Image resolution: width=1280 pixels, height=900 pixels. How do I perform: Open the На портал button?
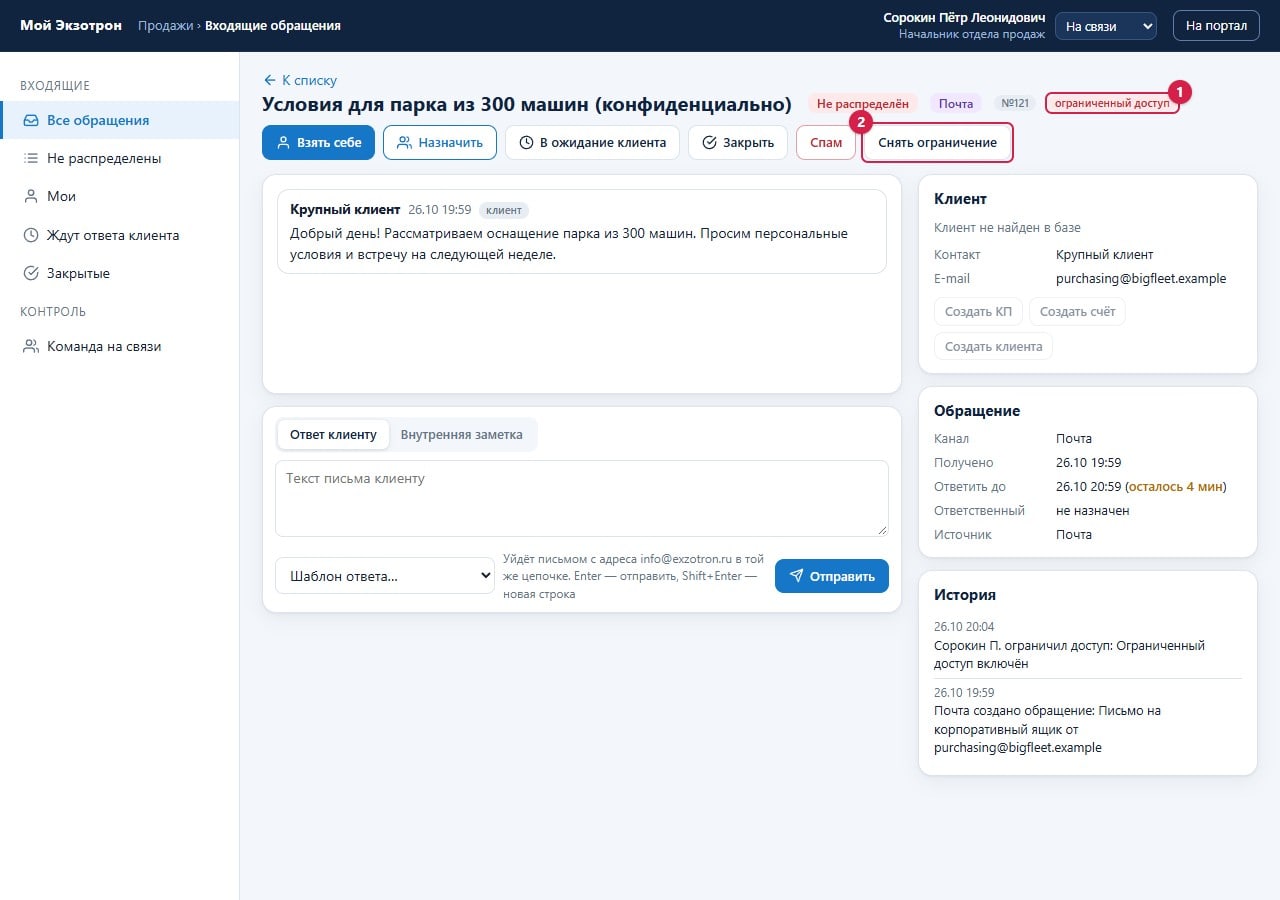tap(1216, 26)
